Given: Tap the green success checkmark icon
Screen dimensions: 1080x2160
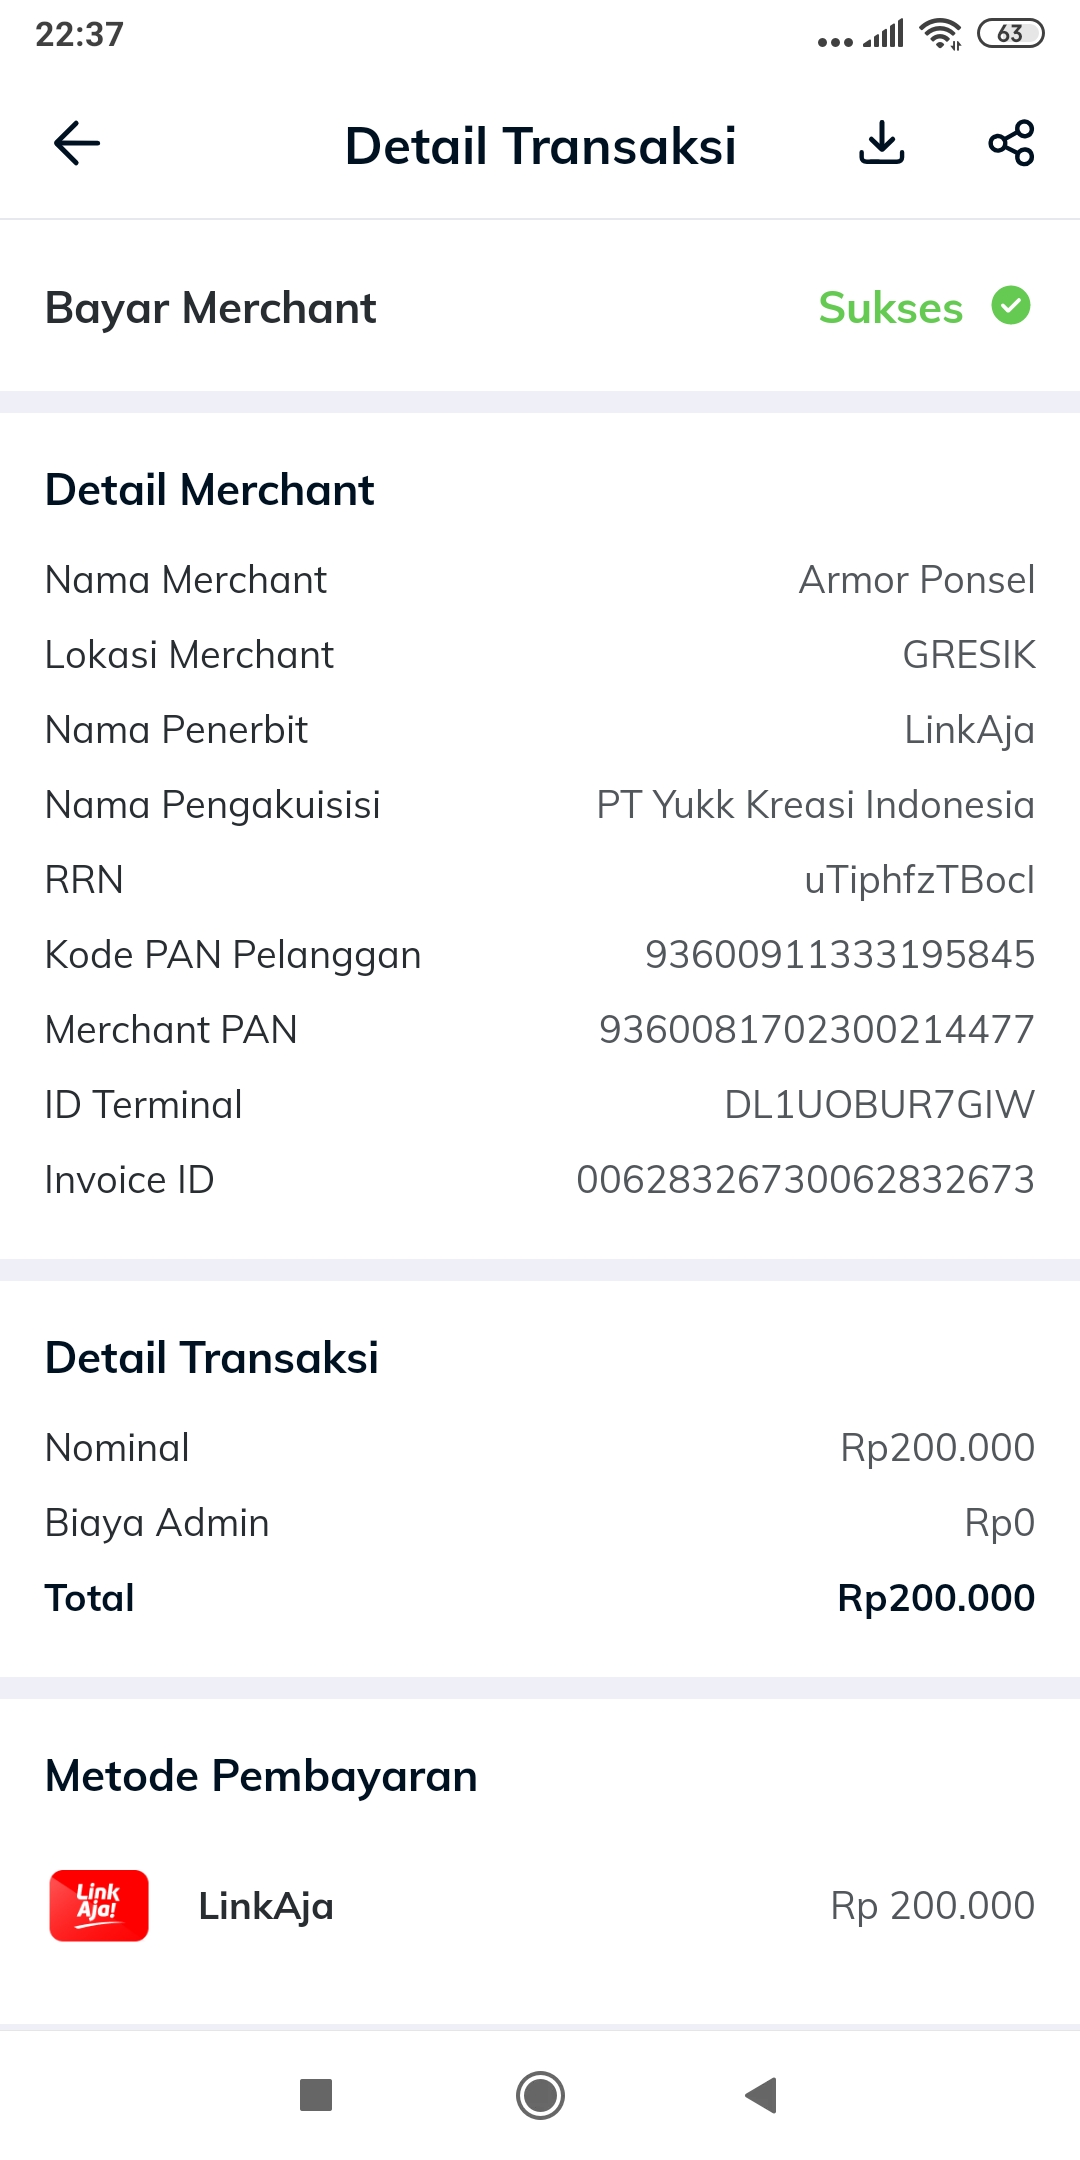Looking at the screenshot, I should [1011, 306].
